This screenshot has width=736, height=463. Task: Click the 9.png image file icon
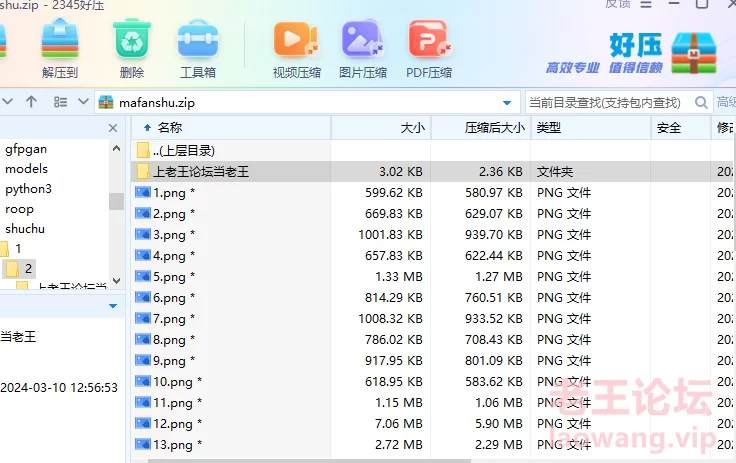click(x=143, y=360)
